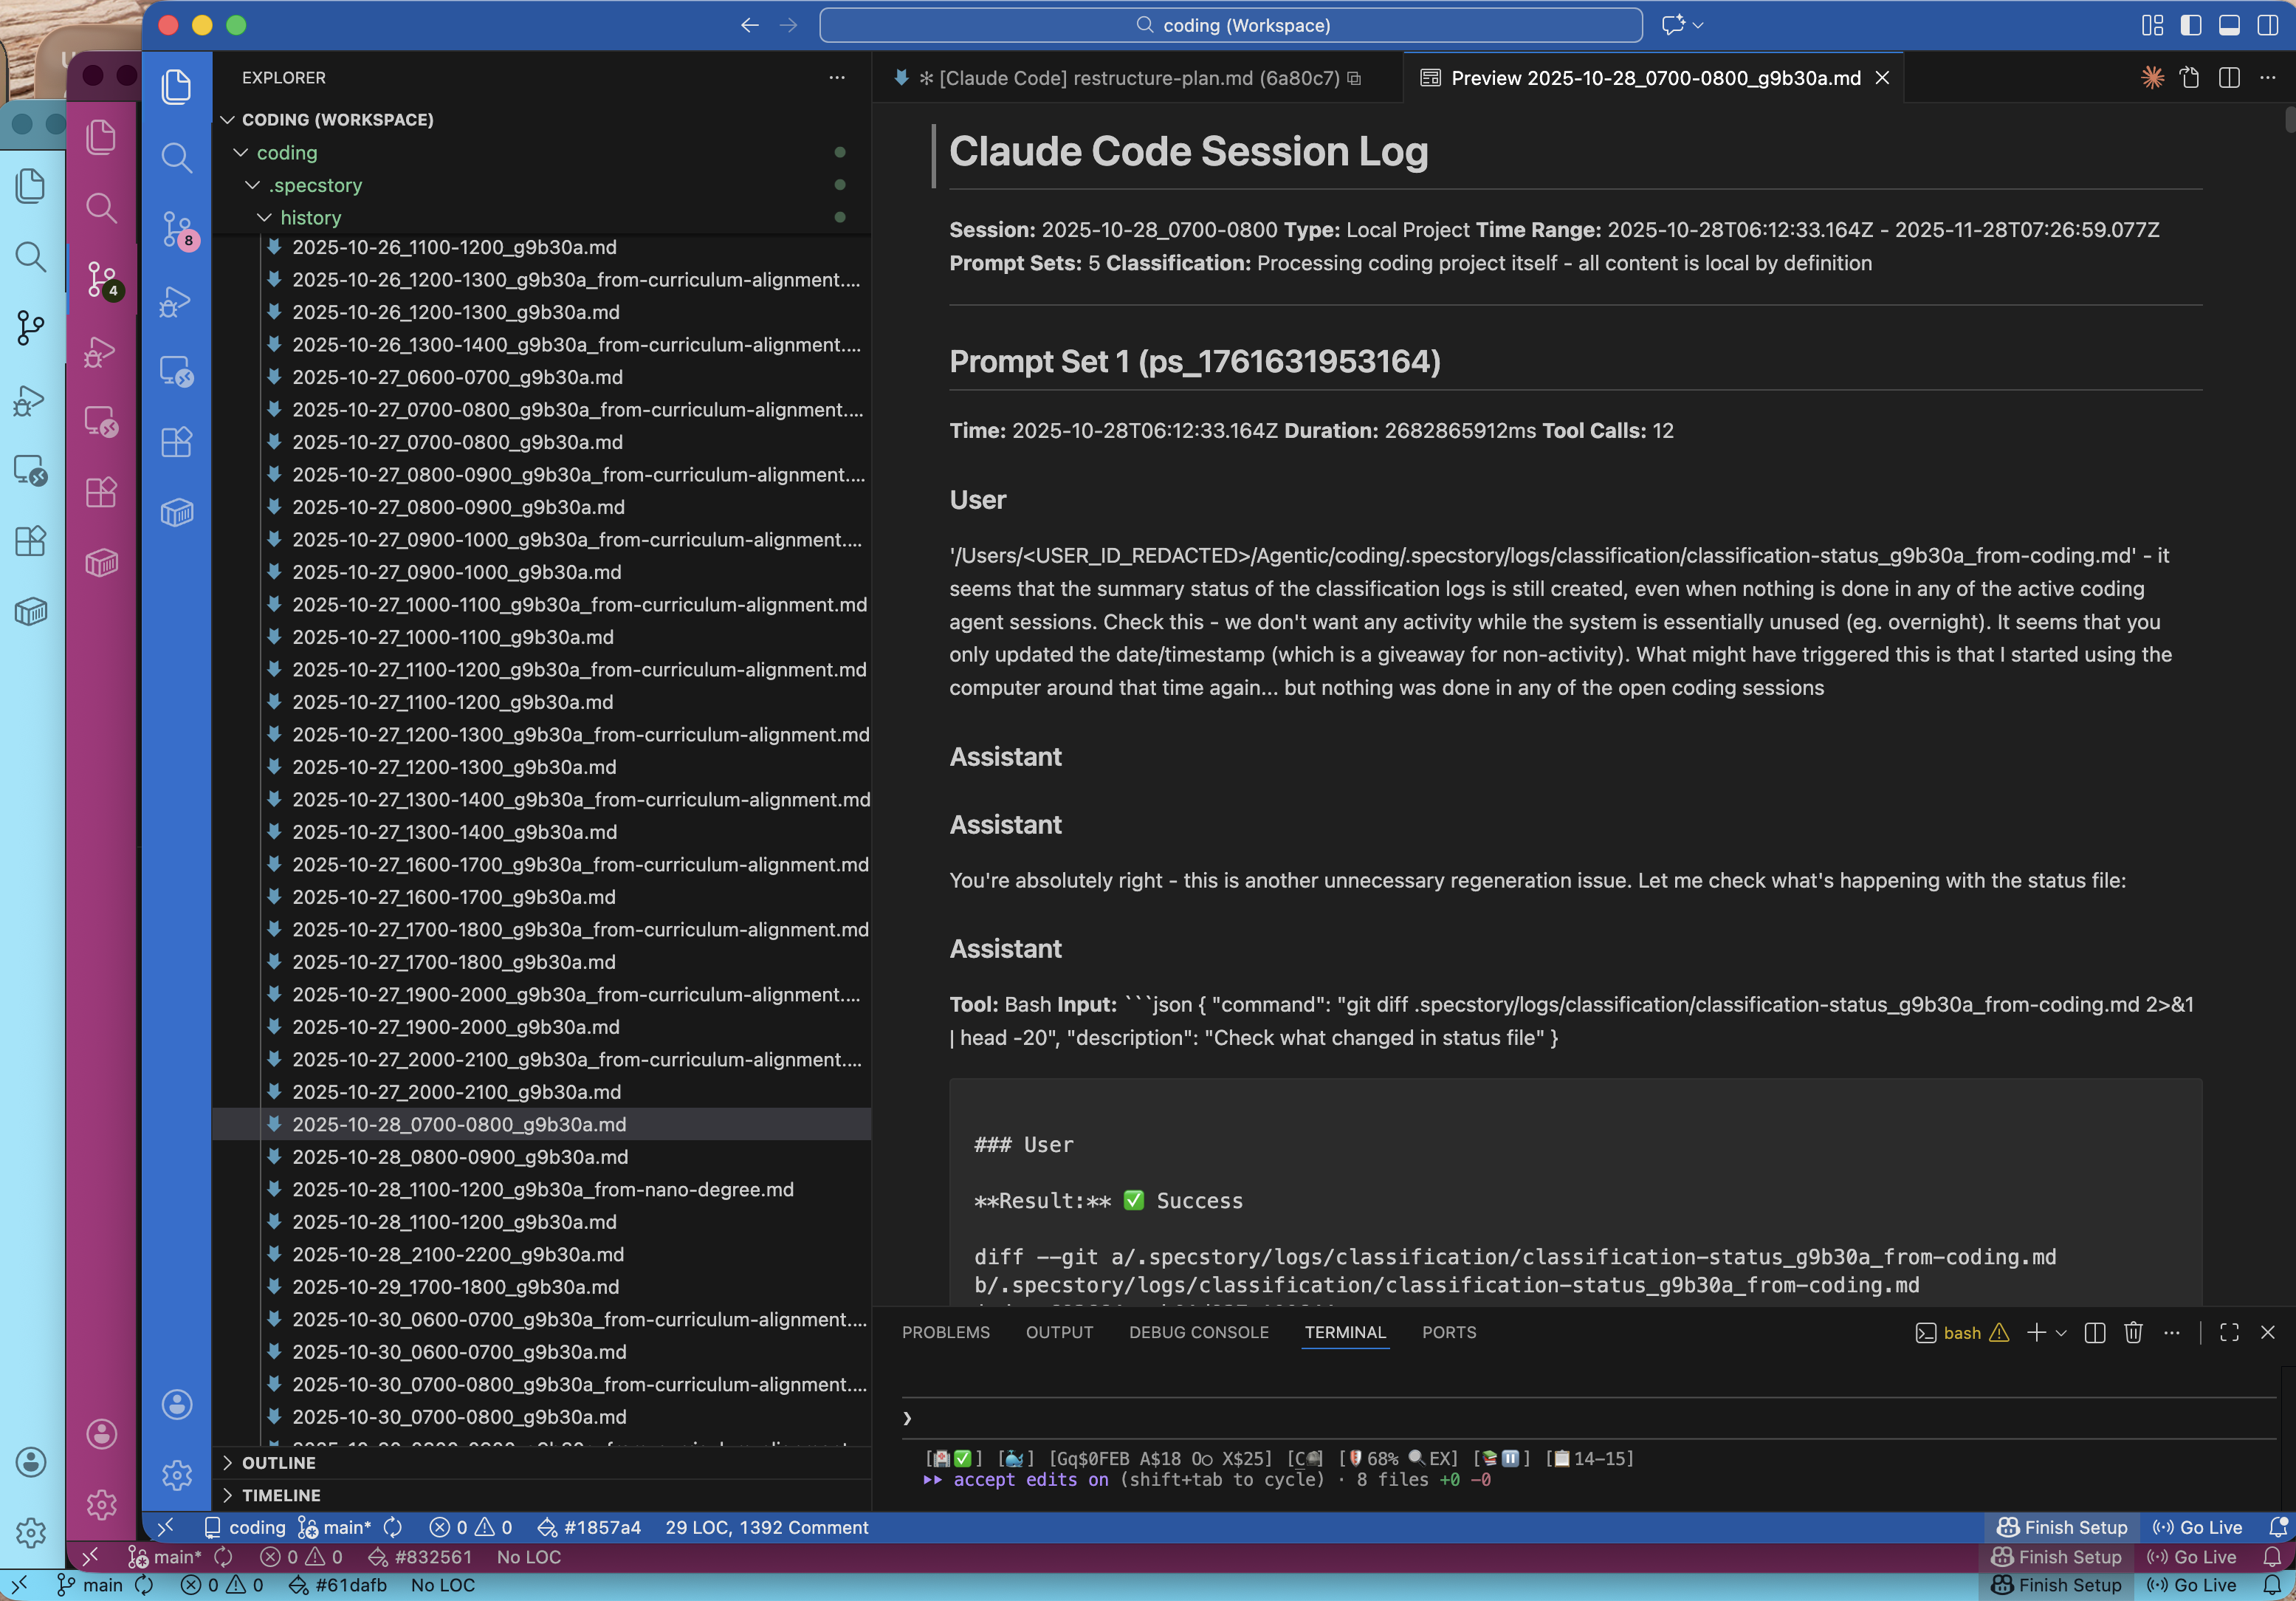This screenshot has width=2296, height=1601.
Task: Expand the new terminal launch profile dropdown
Action: point(2061,1332)
